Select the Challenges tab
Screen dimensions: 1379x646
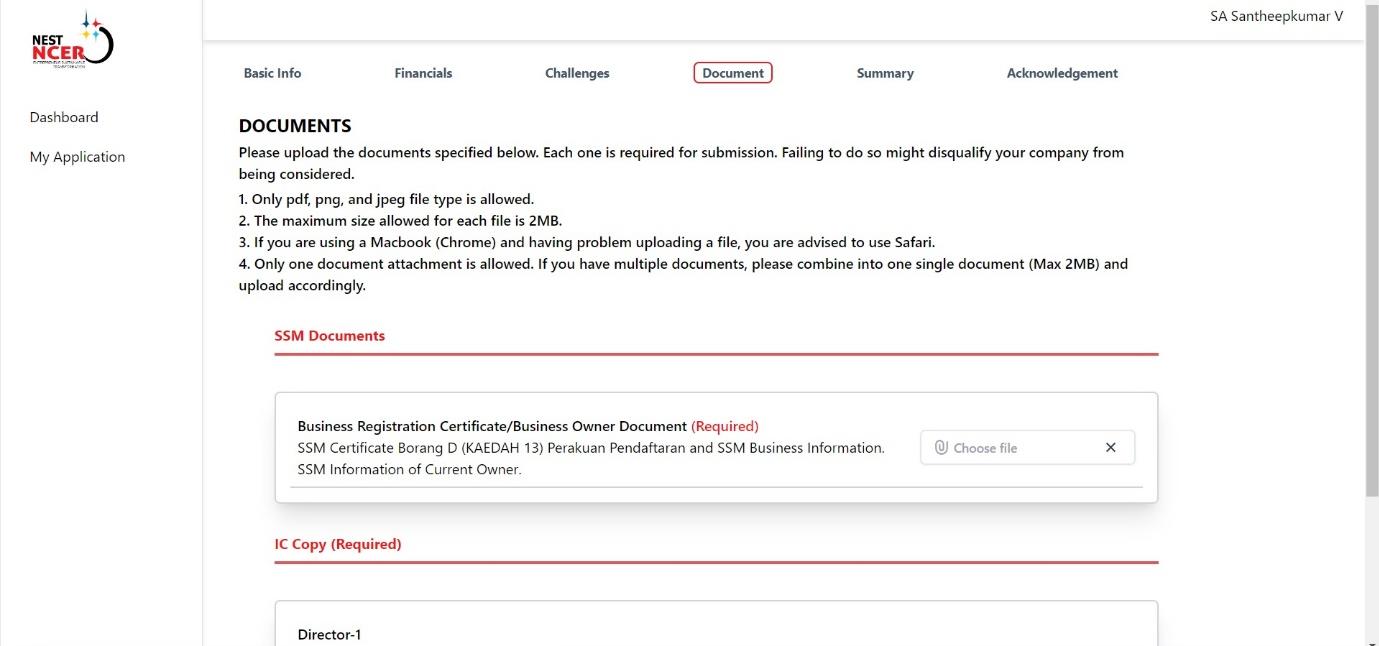pyautogui.click(x=577, y=73)
